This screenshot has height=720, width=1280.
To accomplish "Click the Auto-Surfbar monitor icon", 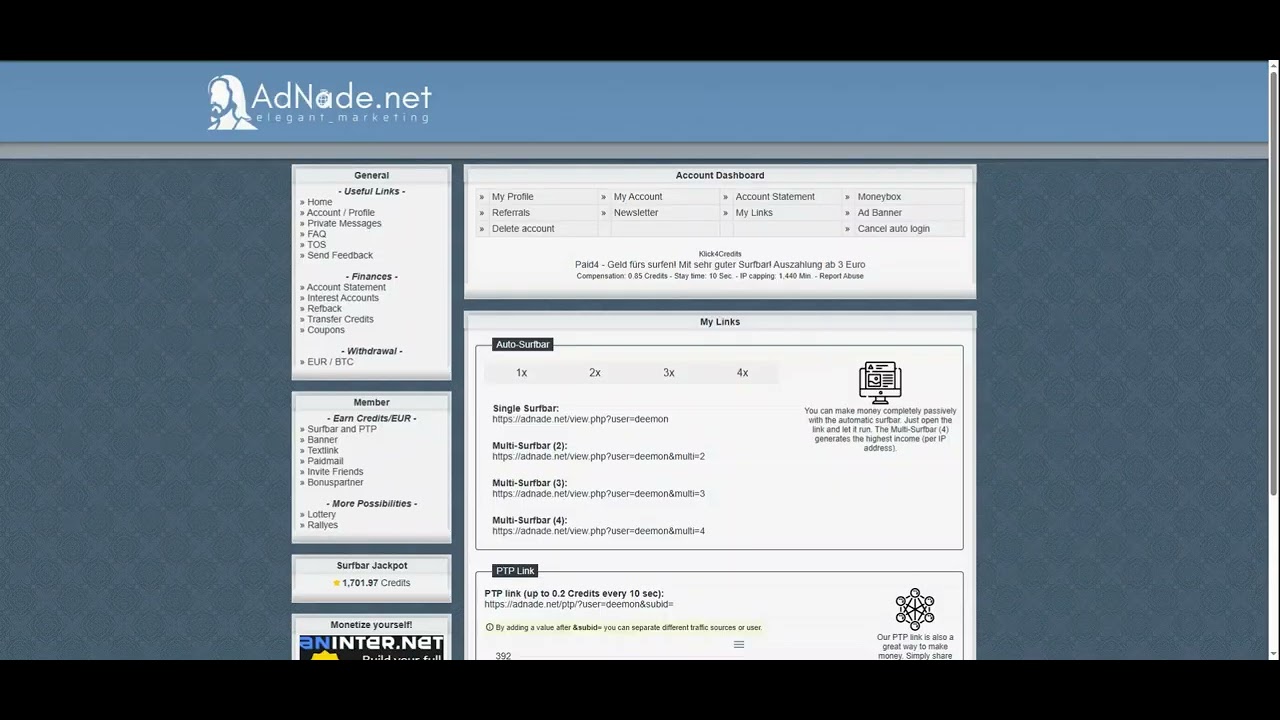I will [880, 382].
